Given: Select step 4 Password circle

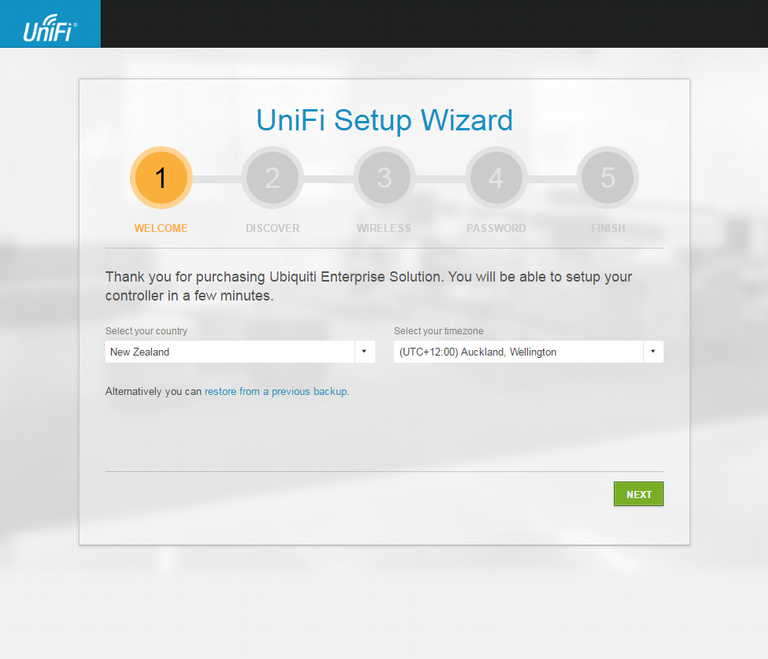Looking at the screenshot, I should click(496, 177).
